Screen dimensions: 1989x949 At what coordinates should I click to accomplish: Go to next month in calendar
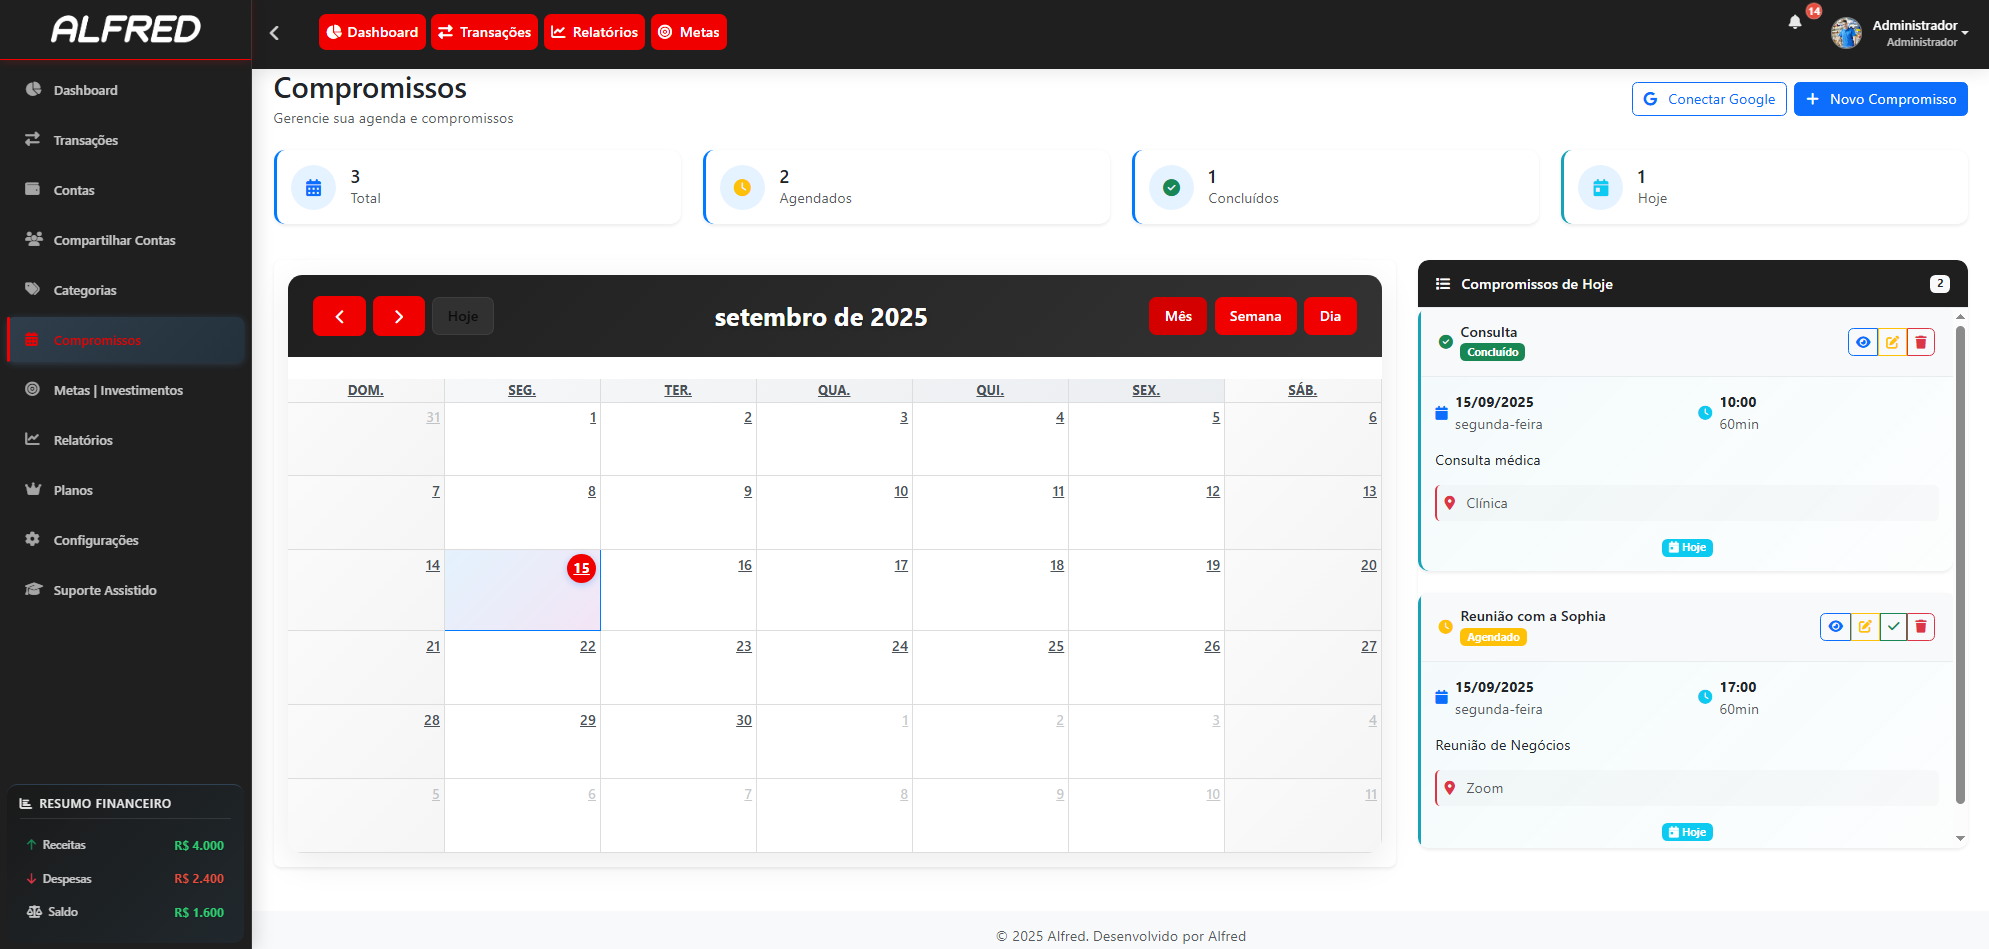tap(398, 316)
